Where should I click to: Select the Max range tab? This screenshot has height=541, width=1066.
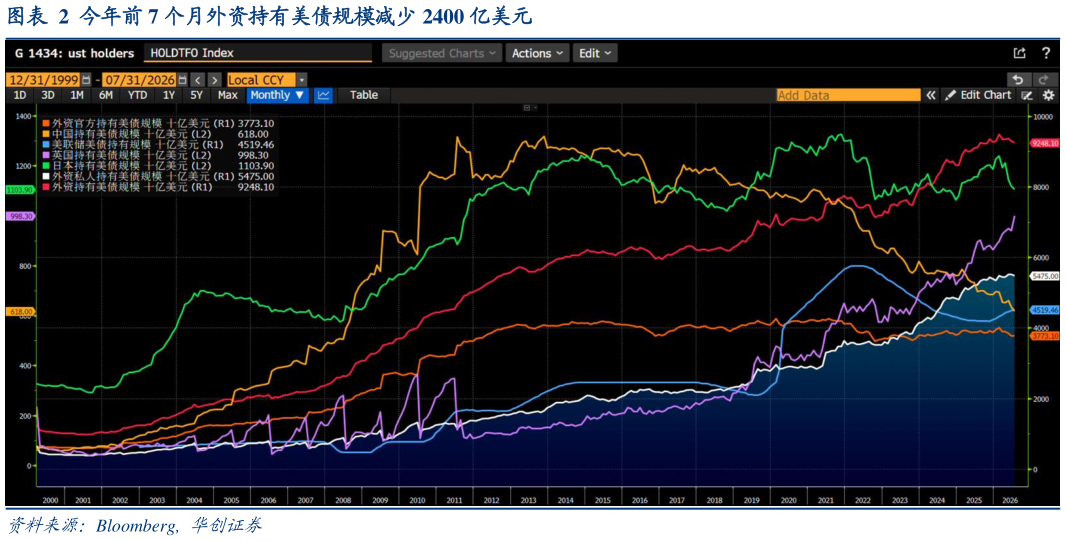coord(227,95)
